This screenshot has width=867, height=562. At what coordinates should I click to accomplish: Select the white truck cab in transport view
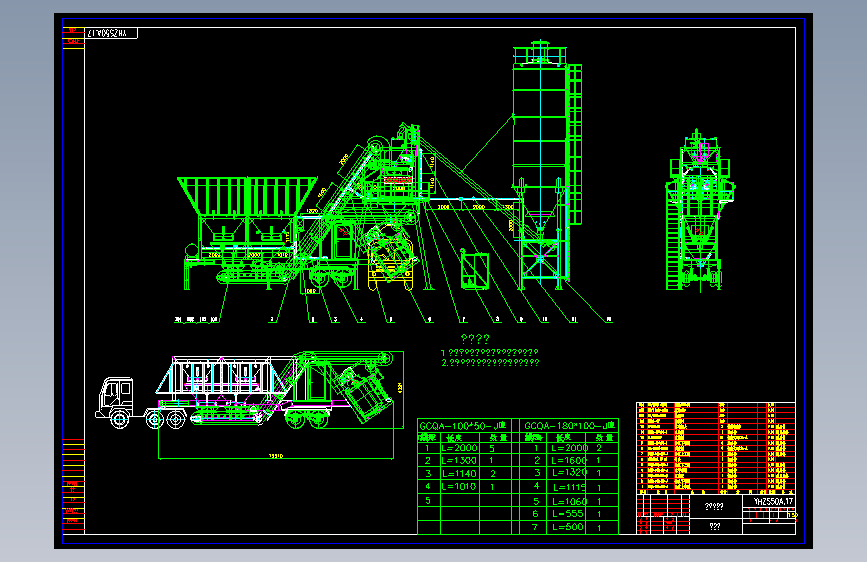[x=114, y=399]
